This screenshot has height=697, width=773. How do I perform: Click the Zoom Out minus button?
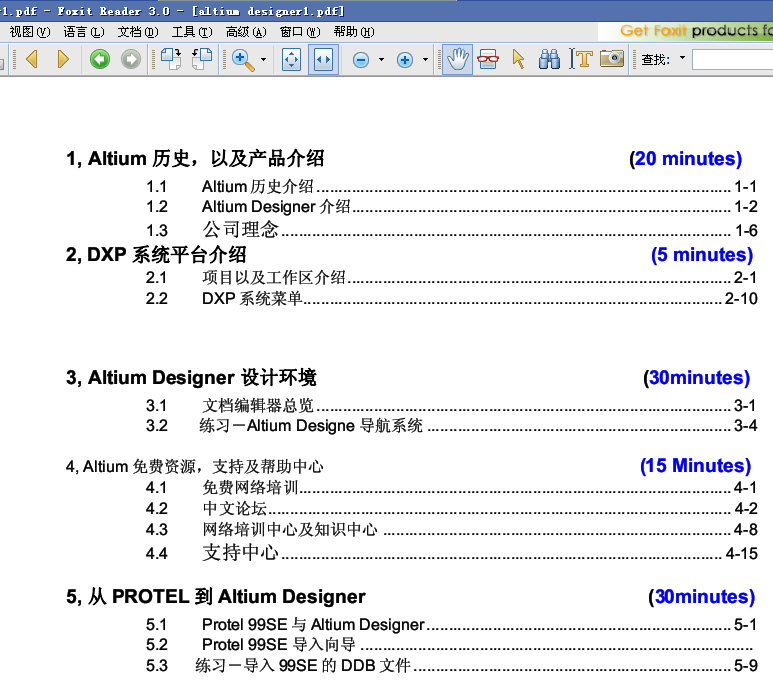(x=361, y=60)
